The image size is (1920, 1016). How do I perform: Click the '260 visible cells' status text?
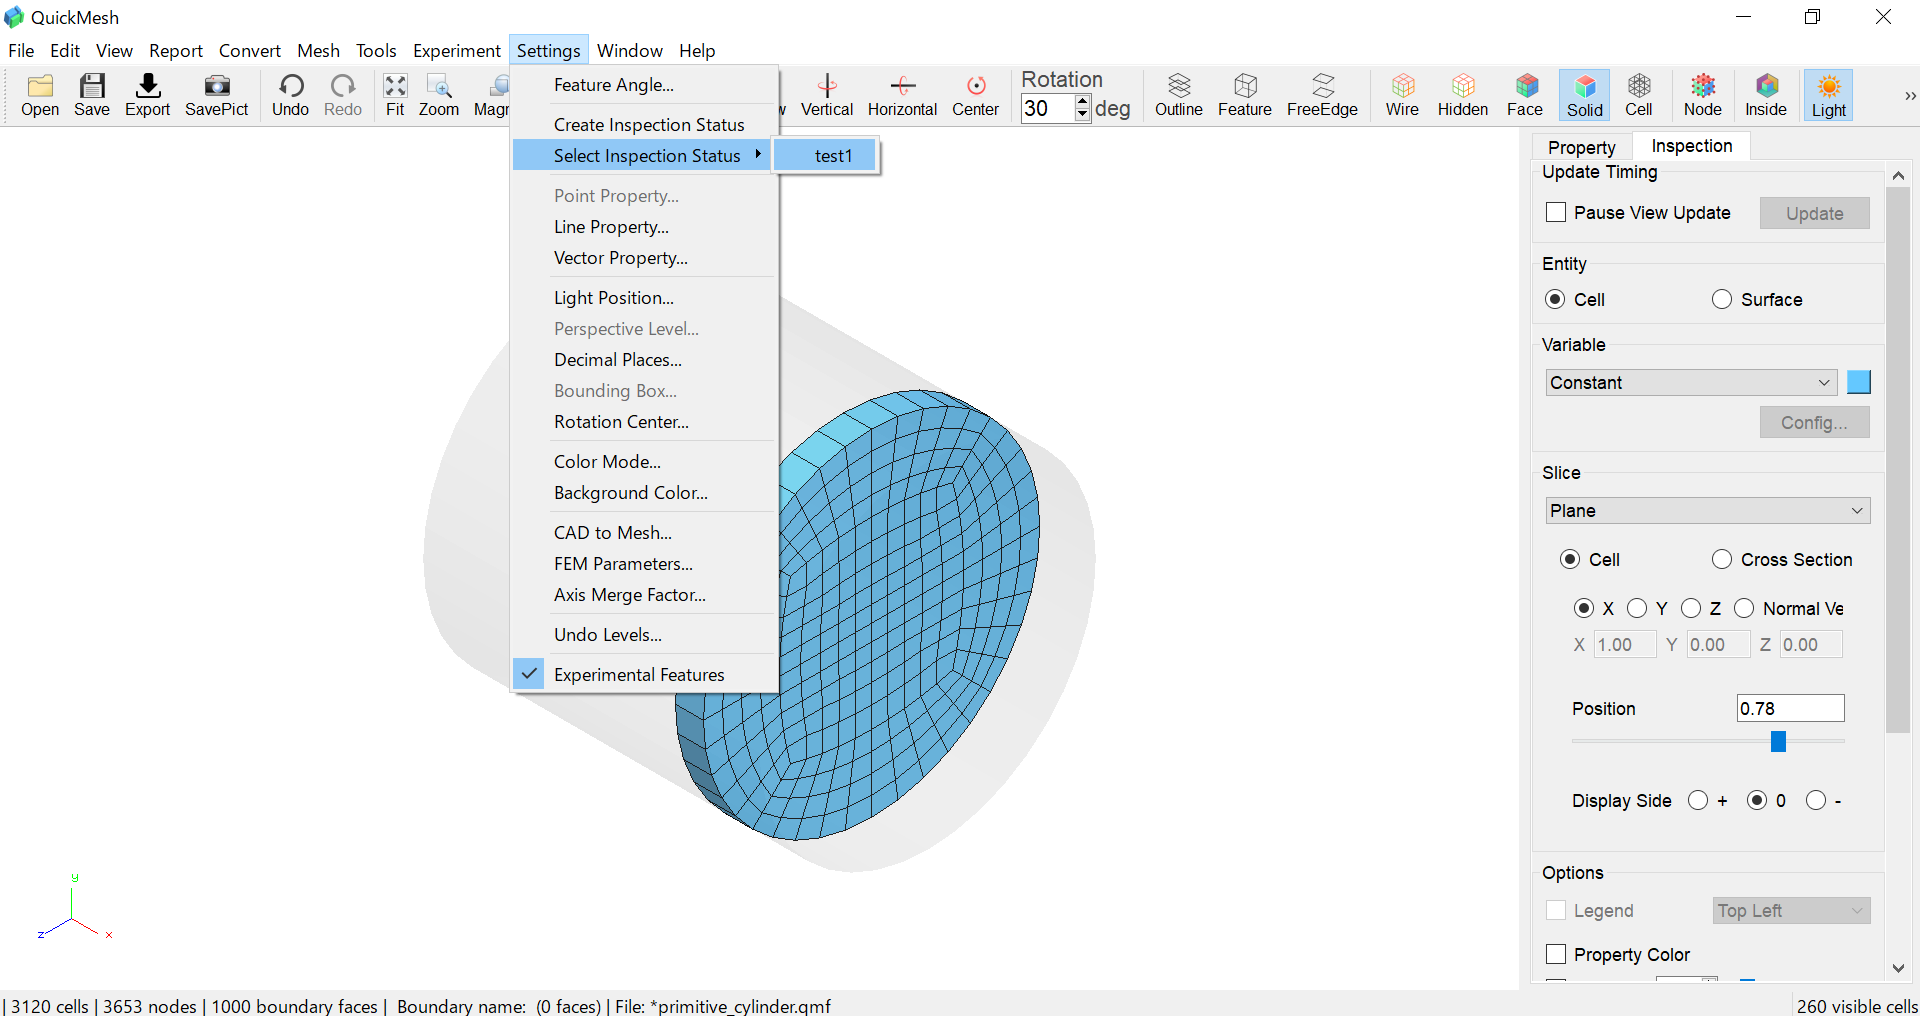coord(1857,1006)
